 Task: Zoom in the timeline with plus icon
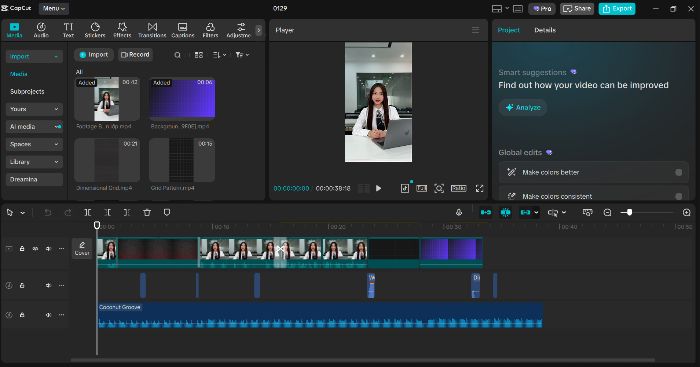click(x=687, y=213)
